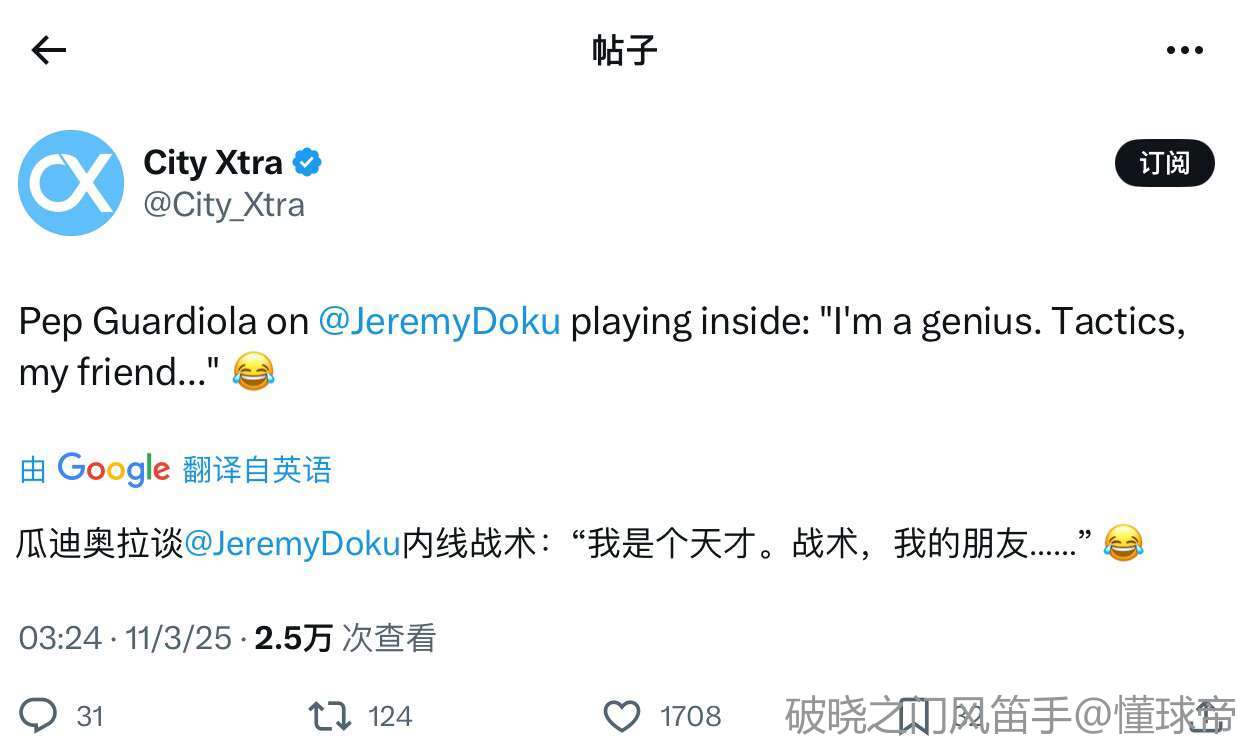
Task: Click the blue verified badge
Action: [307, 162]
